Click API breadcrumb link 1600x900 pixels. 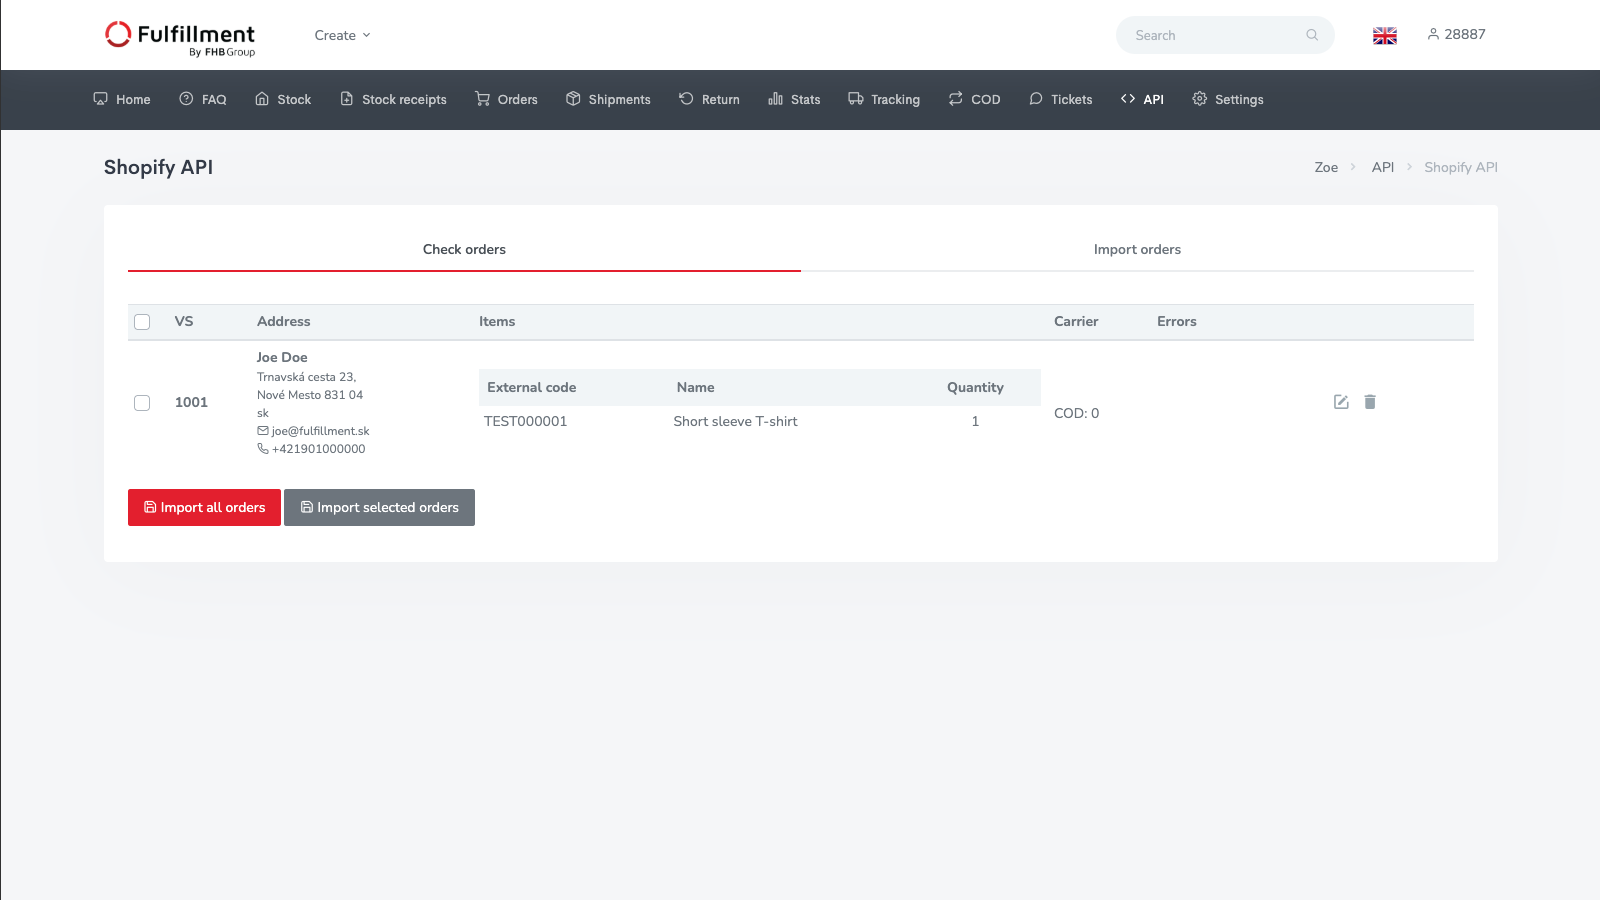pyautogui.click(x=1382, y=168)
